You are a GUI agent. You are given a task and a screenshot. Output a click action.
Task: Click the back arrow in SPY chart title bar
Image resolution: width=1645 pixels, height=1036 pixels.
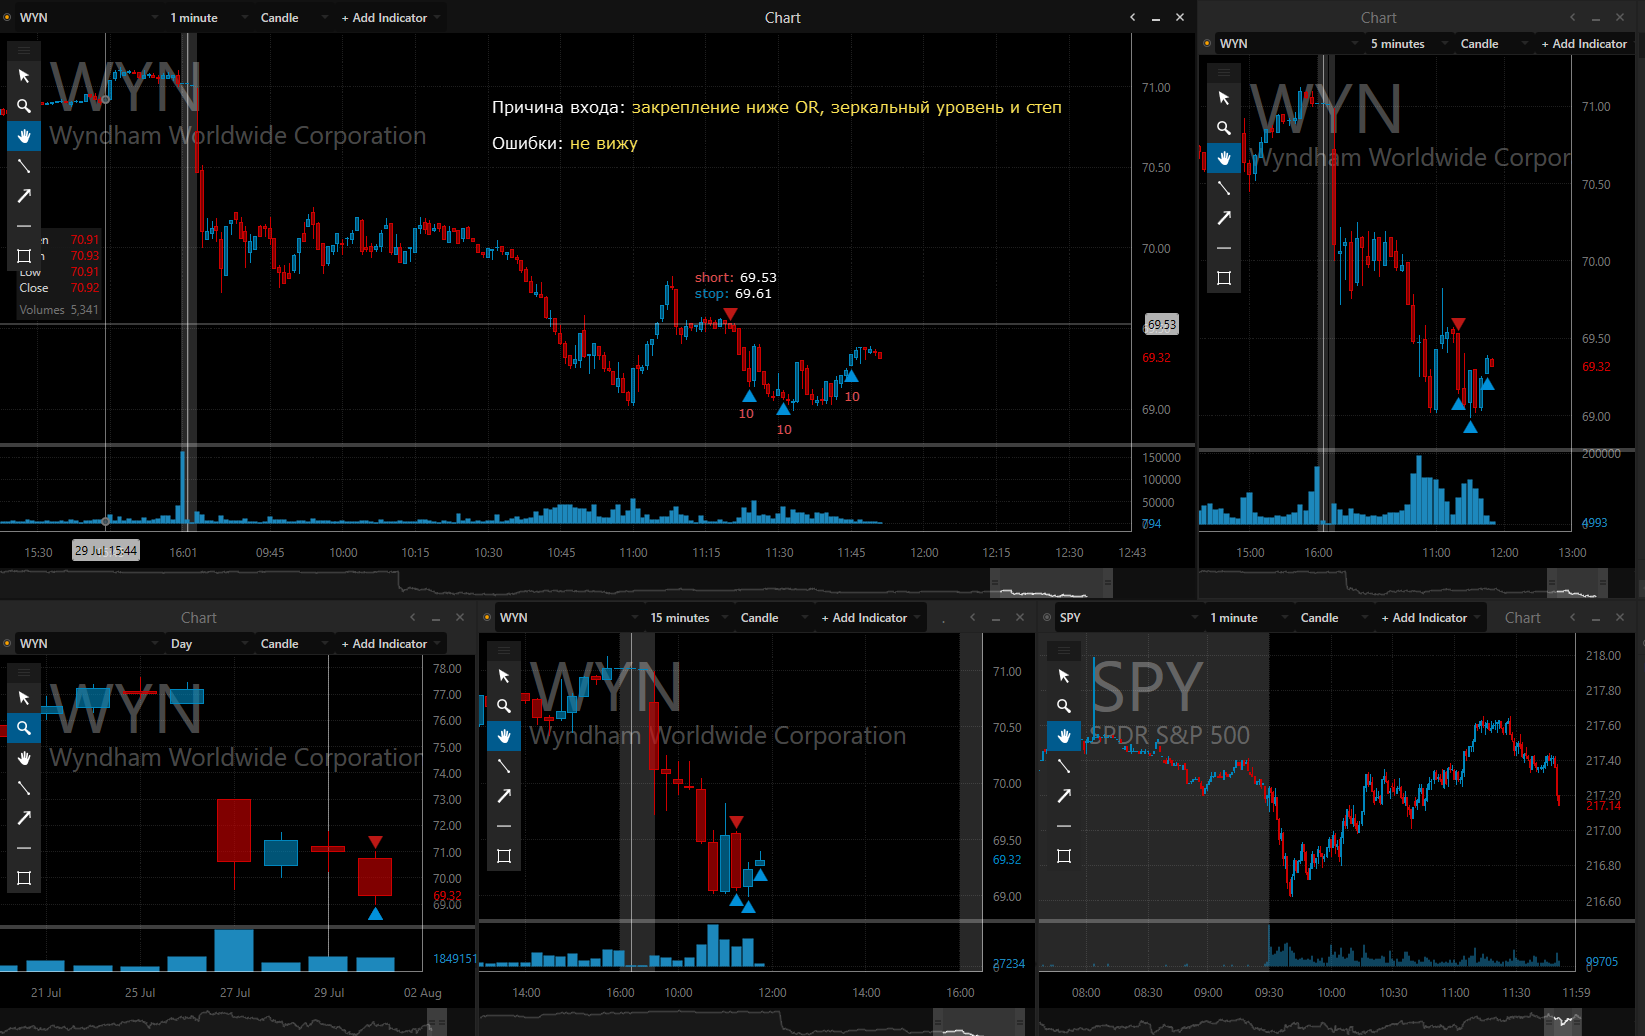click(1572, 617)
